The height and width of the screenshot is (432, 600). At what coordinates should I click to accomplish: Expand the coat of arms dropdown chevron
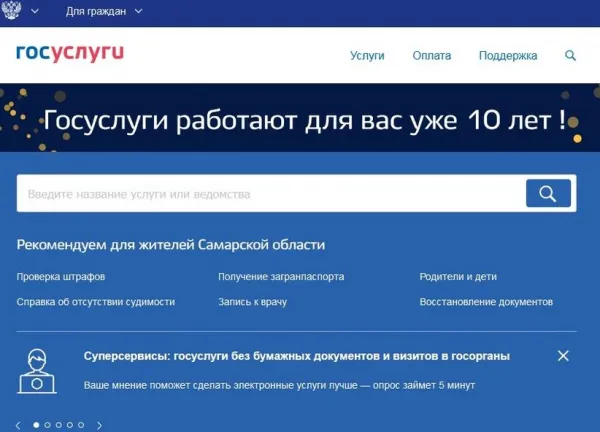pyautogui.click(x=36, y=12)
